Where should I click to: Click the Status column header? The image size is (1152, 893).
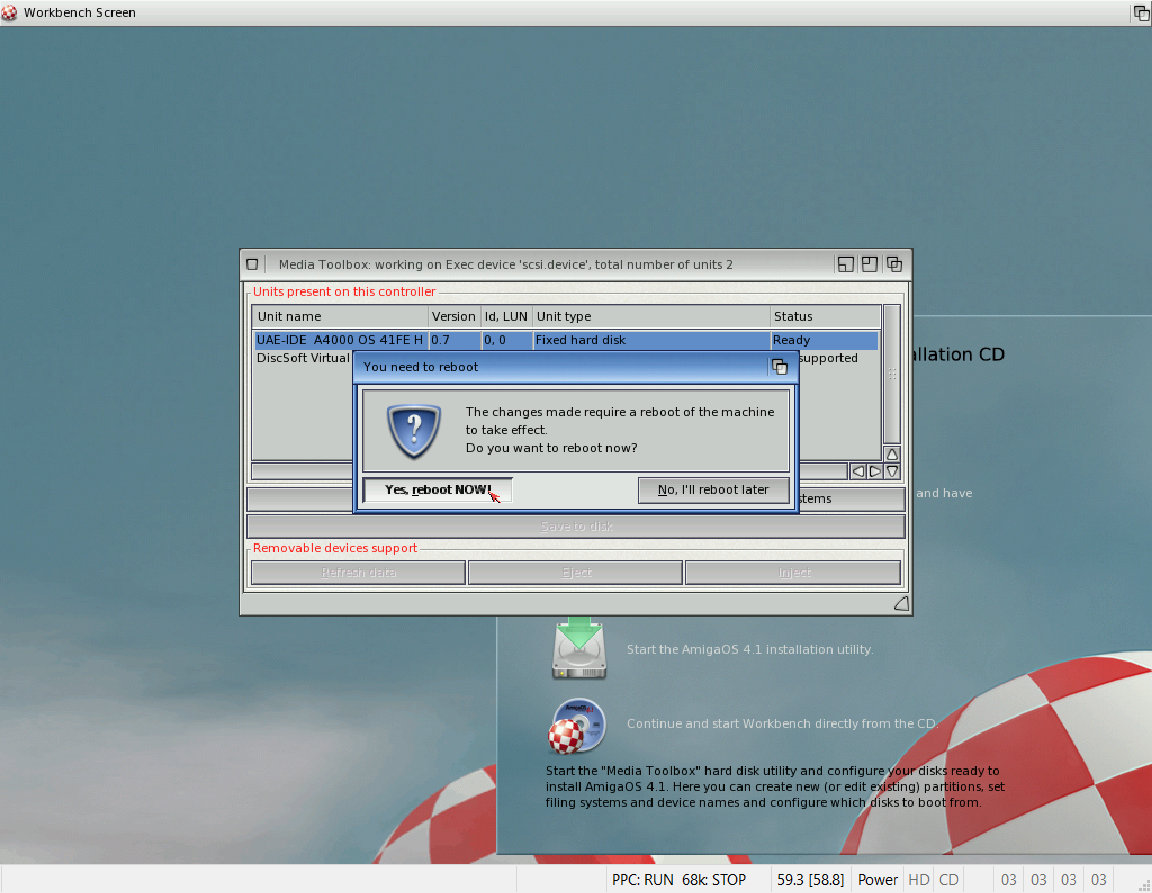click(x=825, y=317)
